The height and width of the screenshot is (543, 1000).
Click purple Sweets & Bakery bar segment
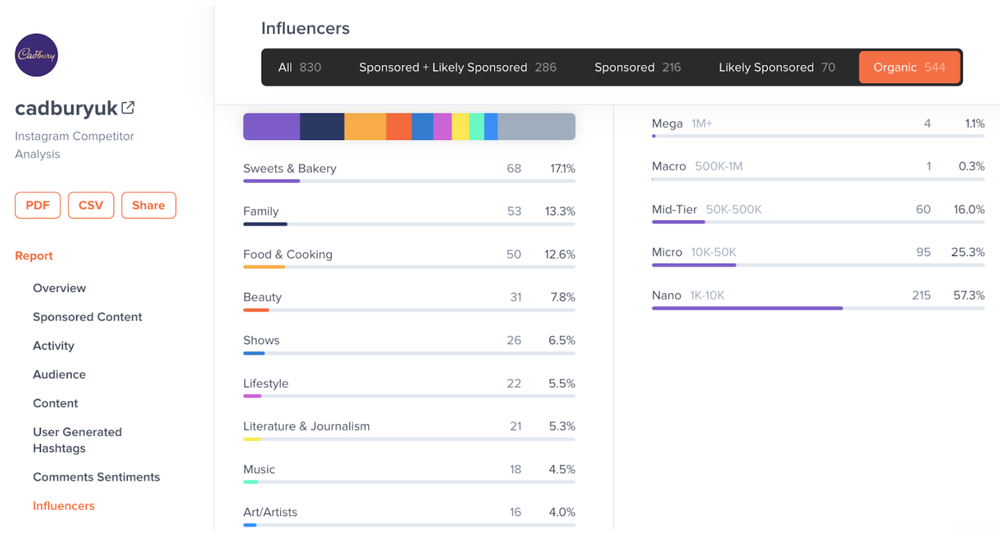[x=272, y=126]
